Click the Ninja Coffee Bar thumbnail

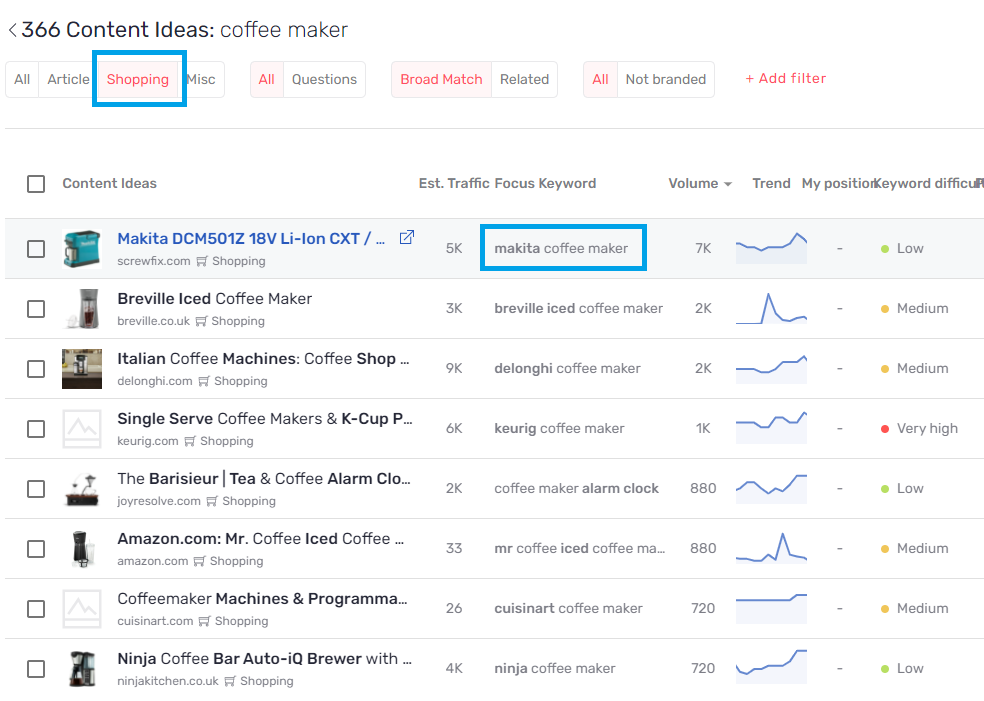82,668
